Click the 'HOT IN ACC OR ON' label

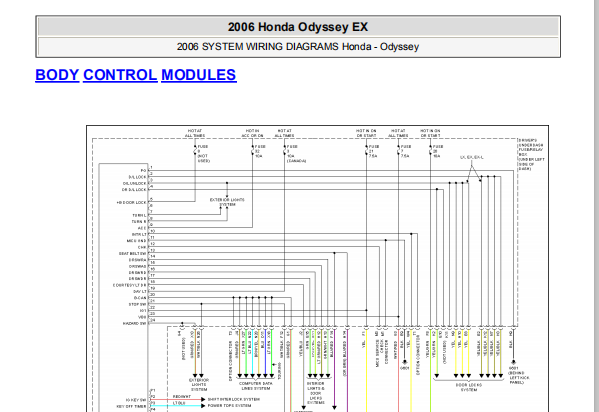(x=252, y=133)
